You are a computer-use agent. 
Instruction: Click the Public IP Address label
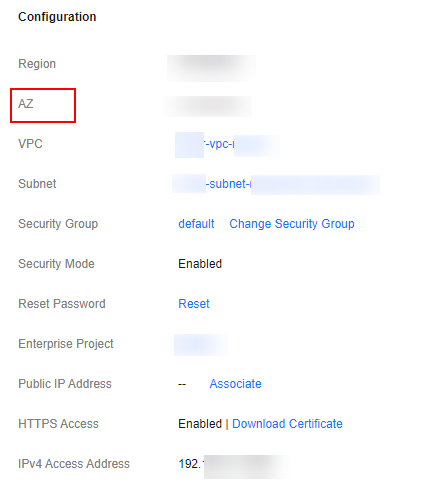tap(65, 384)
